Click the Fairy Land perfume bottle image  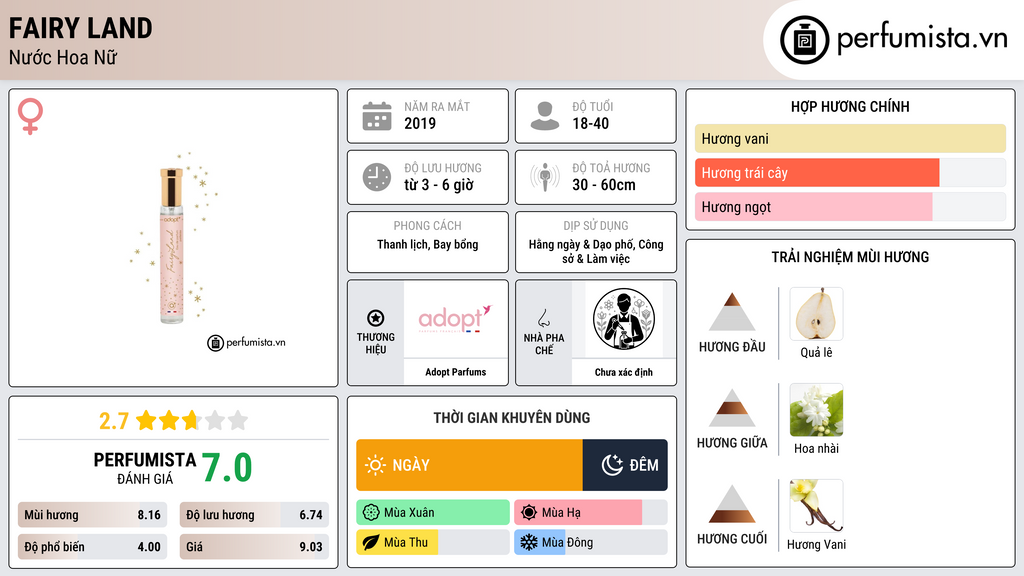coord(172,245)
